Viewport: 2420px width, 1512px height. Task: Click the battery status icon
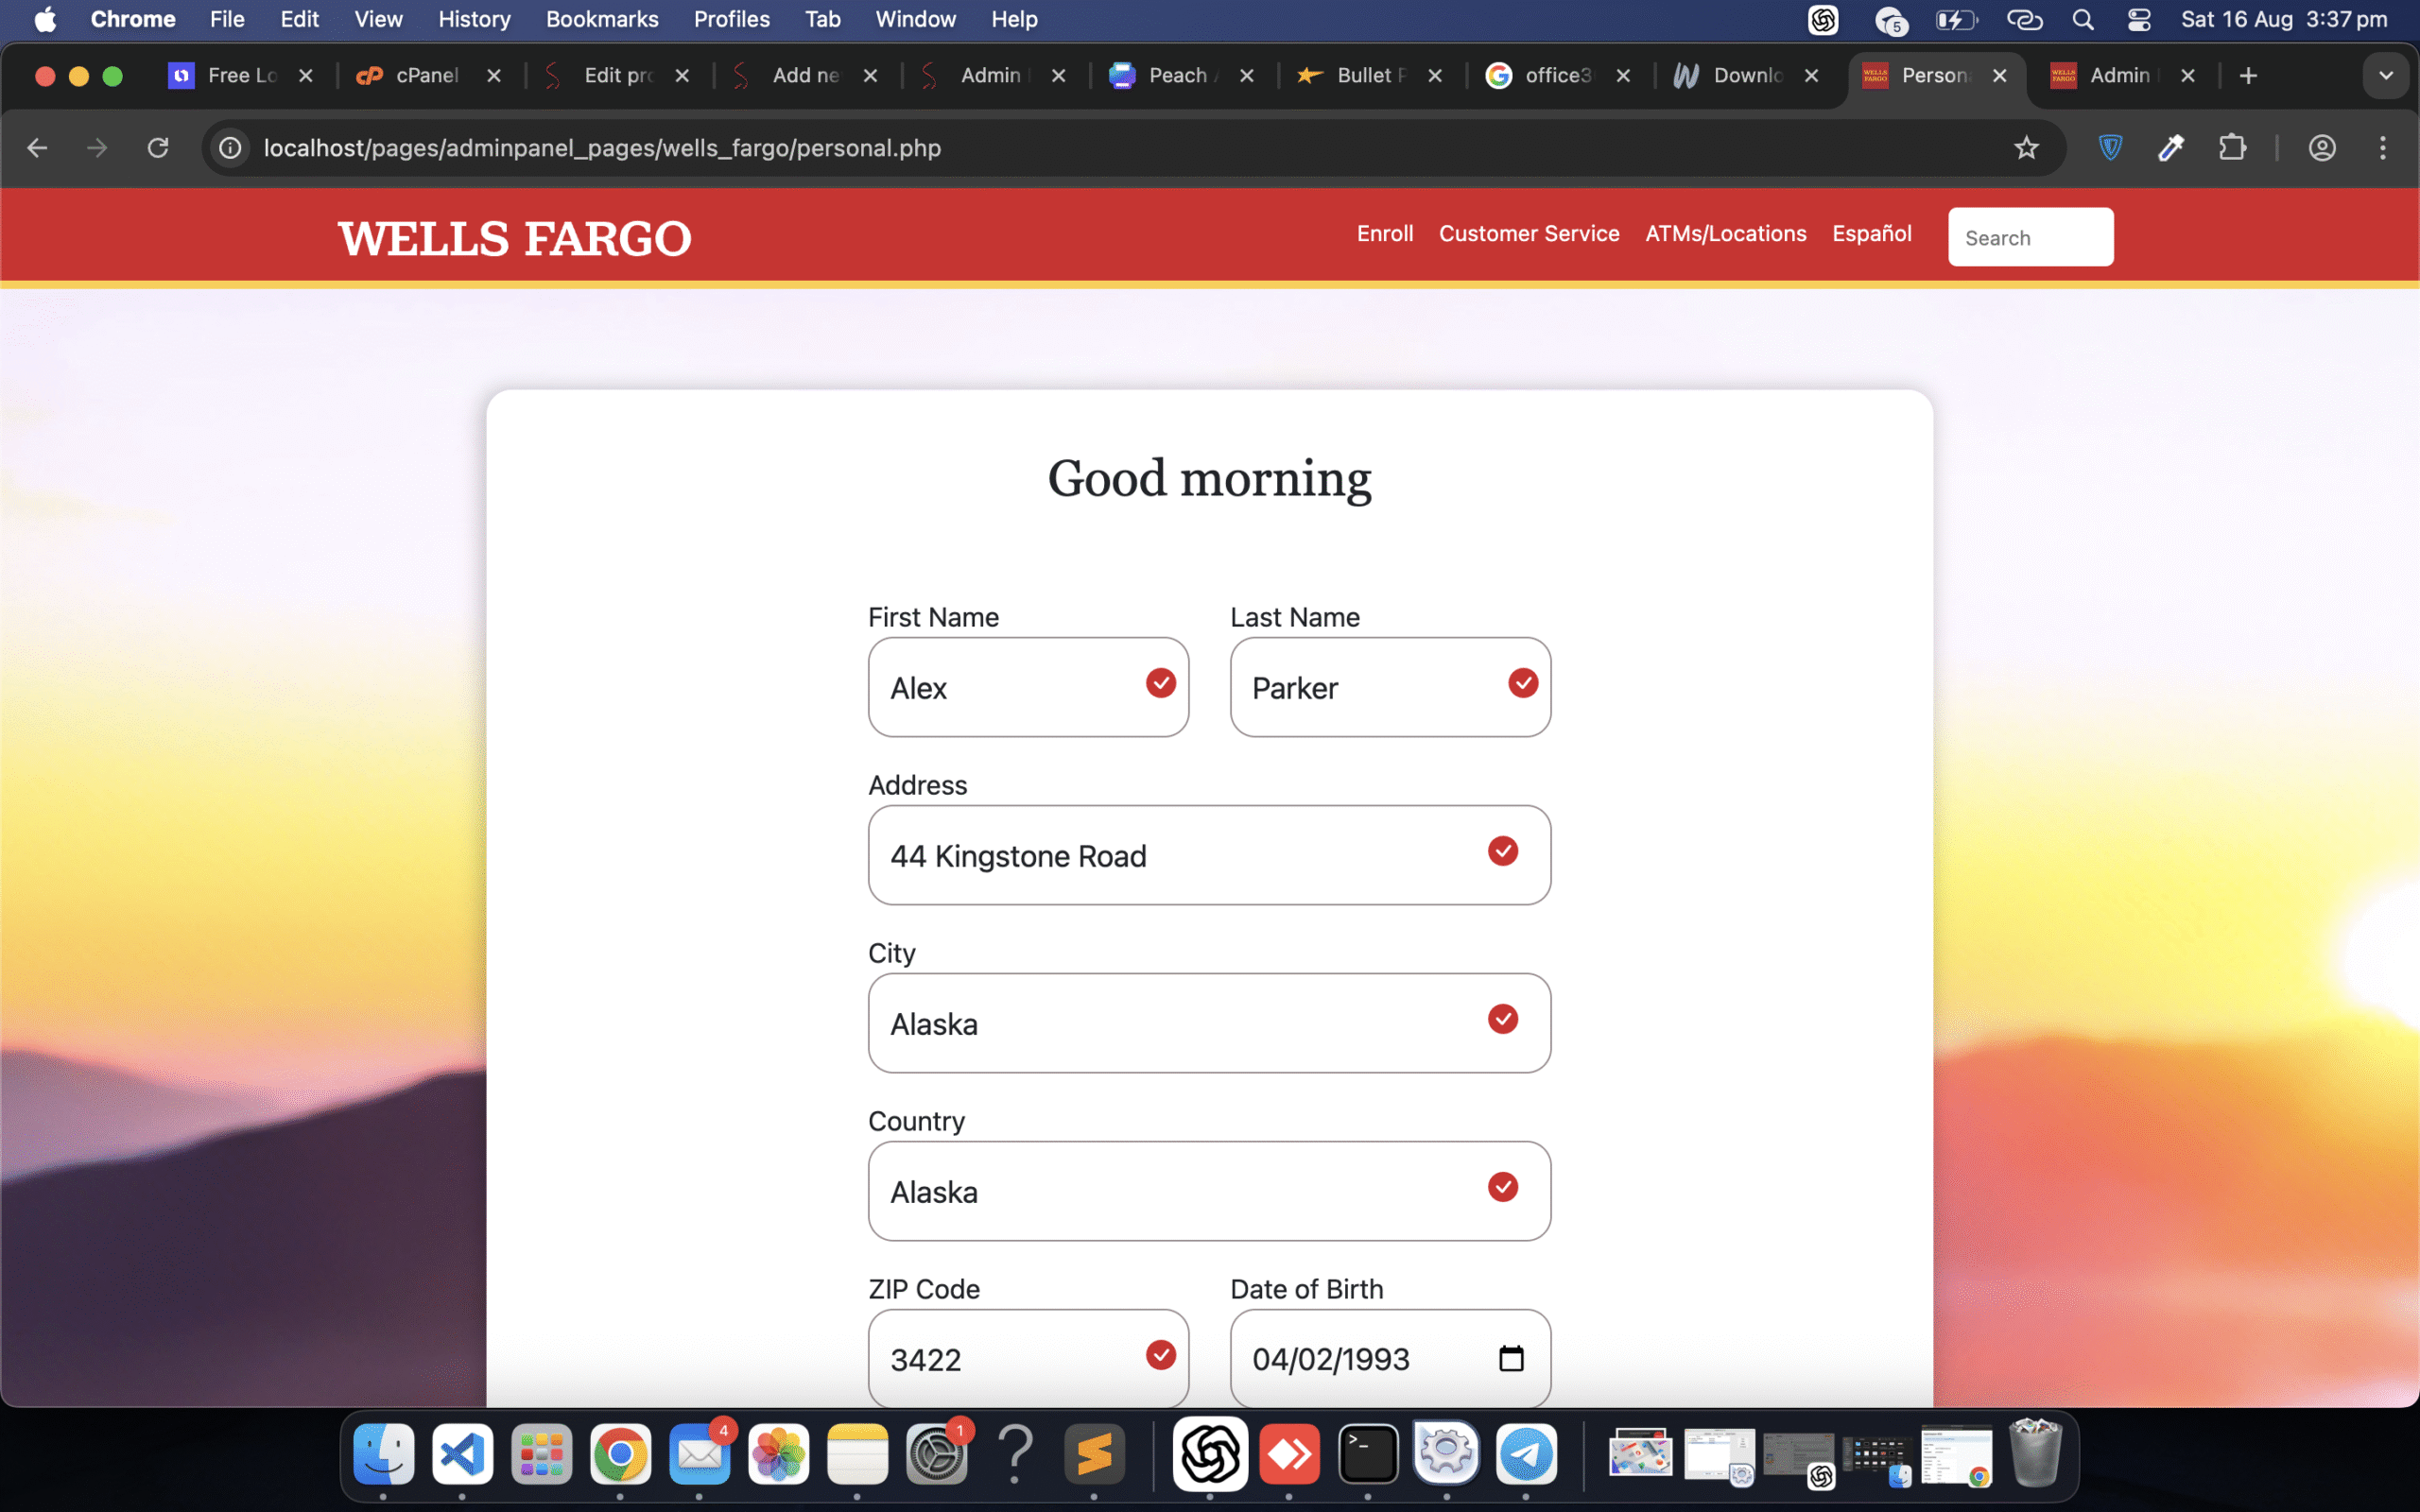(x=1956, y=20)
